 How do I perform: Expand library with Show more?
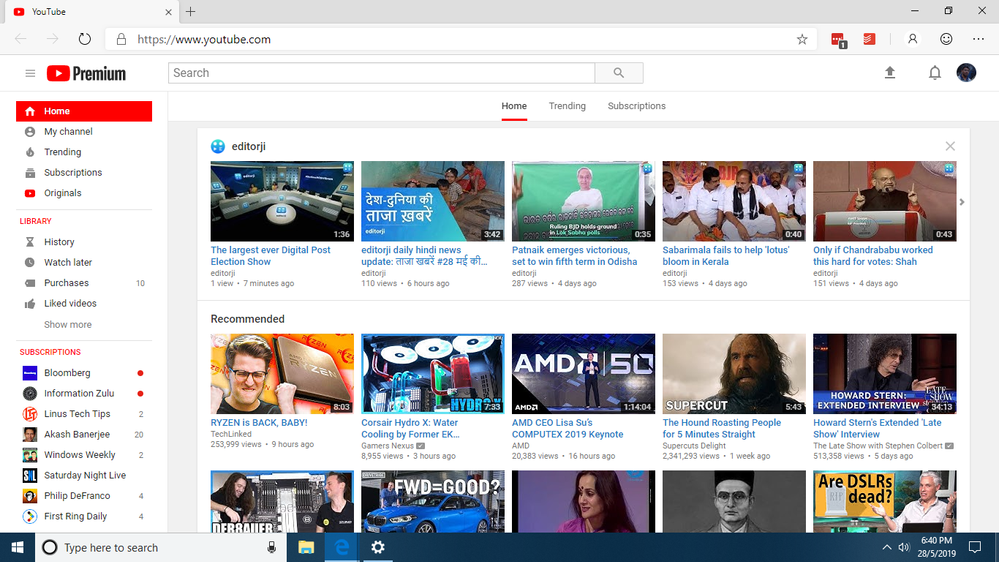pyautogui.click(x=68, y=324)
